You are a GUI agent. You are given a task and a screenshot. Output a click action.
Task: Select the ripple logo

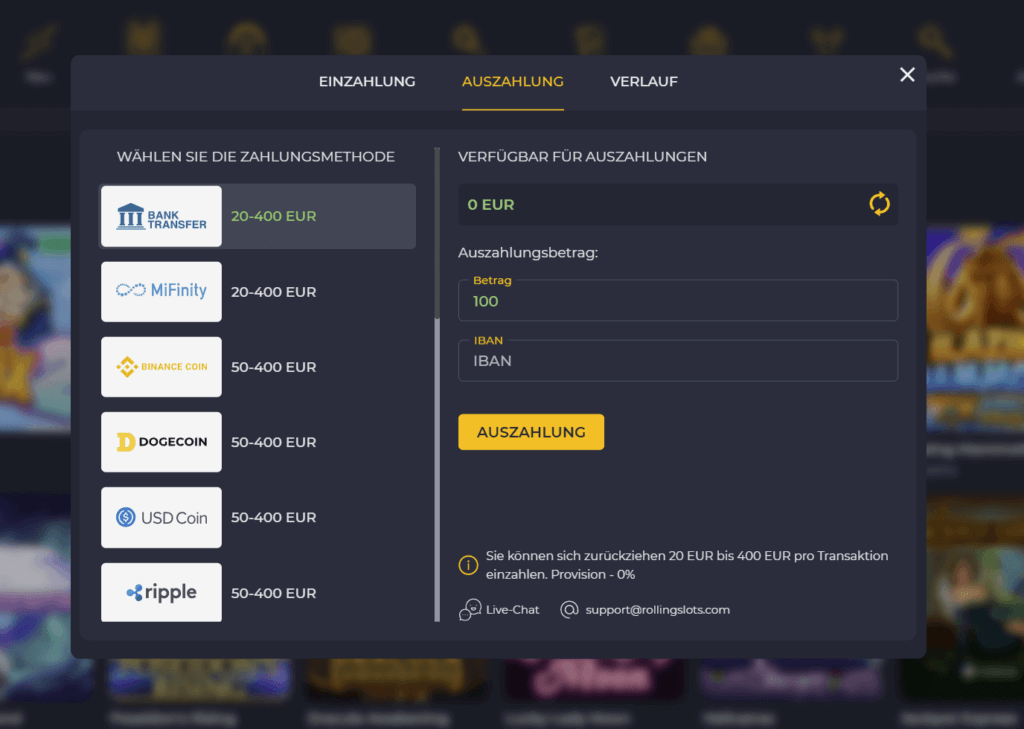click(x=161, y=592)
